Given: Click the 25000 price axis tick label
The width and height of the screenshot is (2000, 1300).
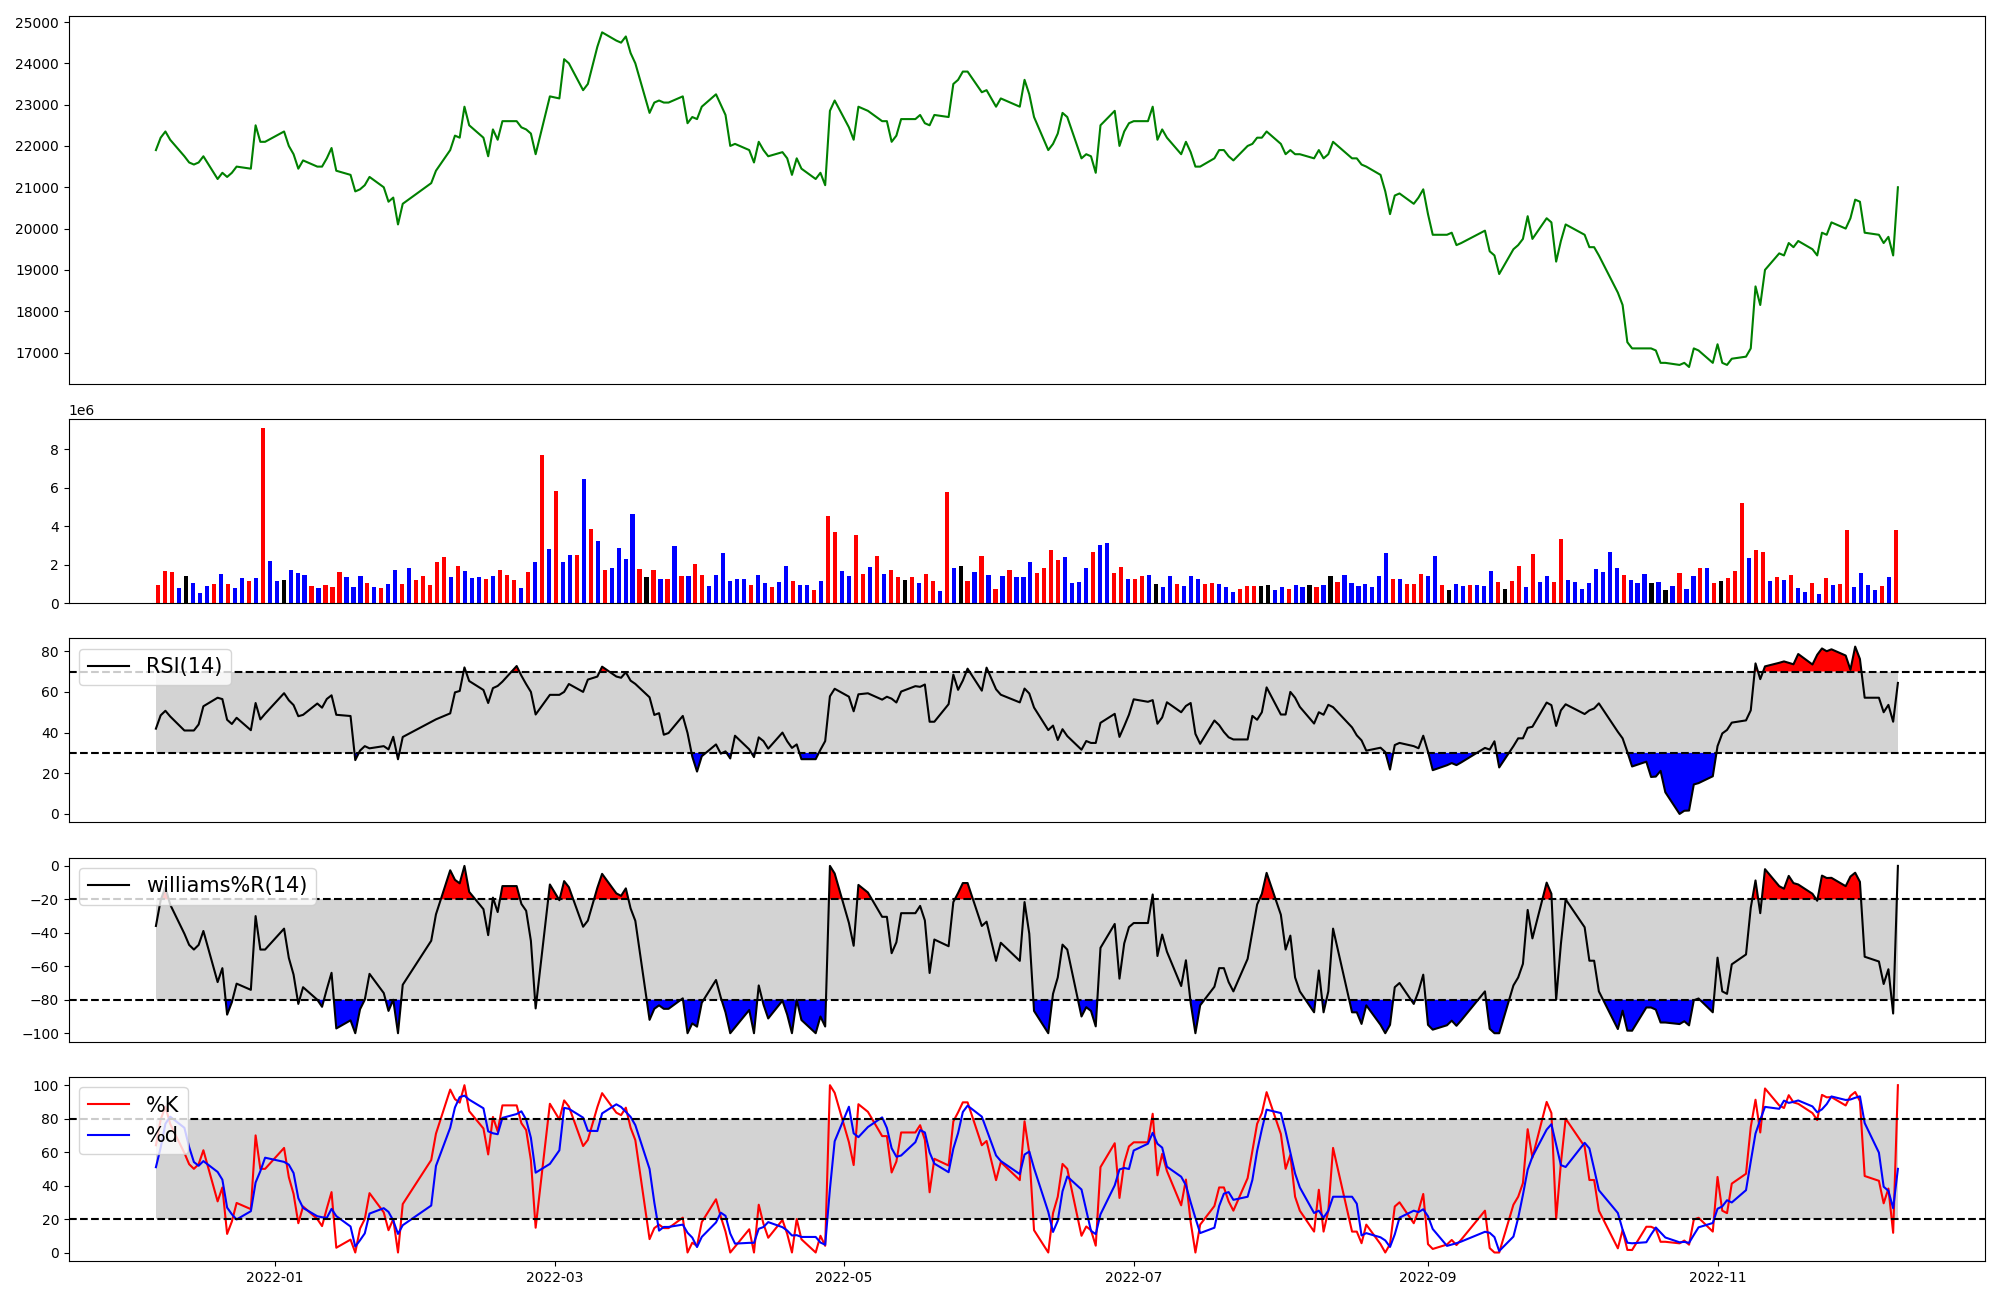Looking at the screenshot, I should [36, 22].
